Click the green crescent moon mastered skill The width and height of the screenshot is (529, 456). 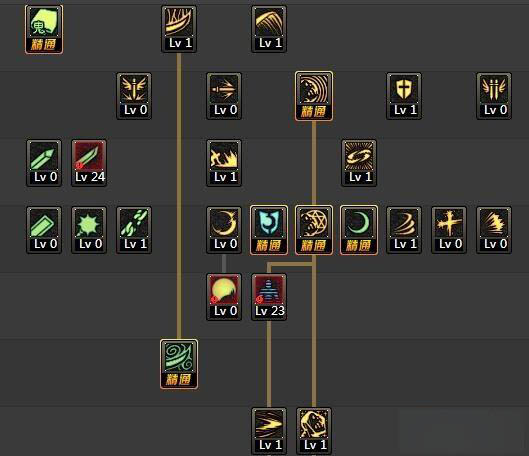coord(359,230)
